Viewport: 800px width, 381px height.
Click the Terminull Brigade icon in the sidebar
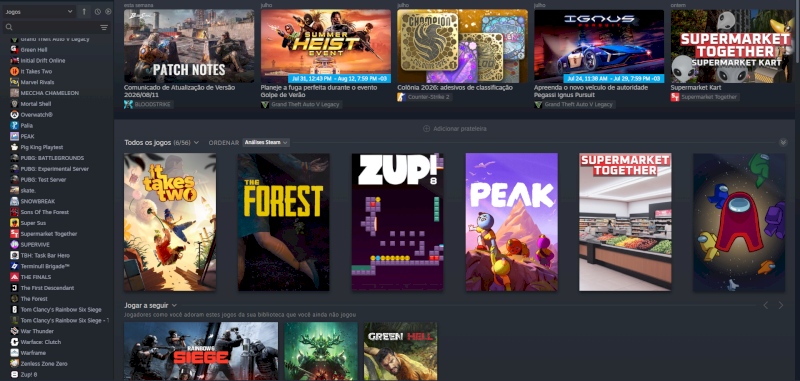coord(14,266)
